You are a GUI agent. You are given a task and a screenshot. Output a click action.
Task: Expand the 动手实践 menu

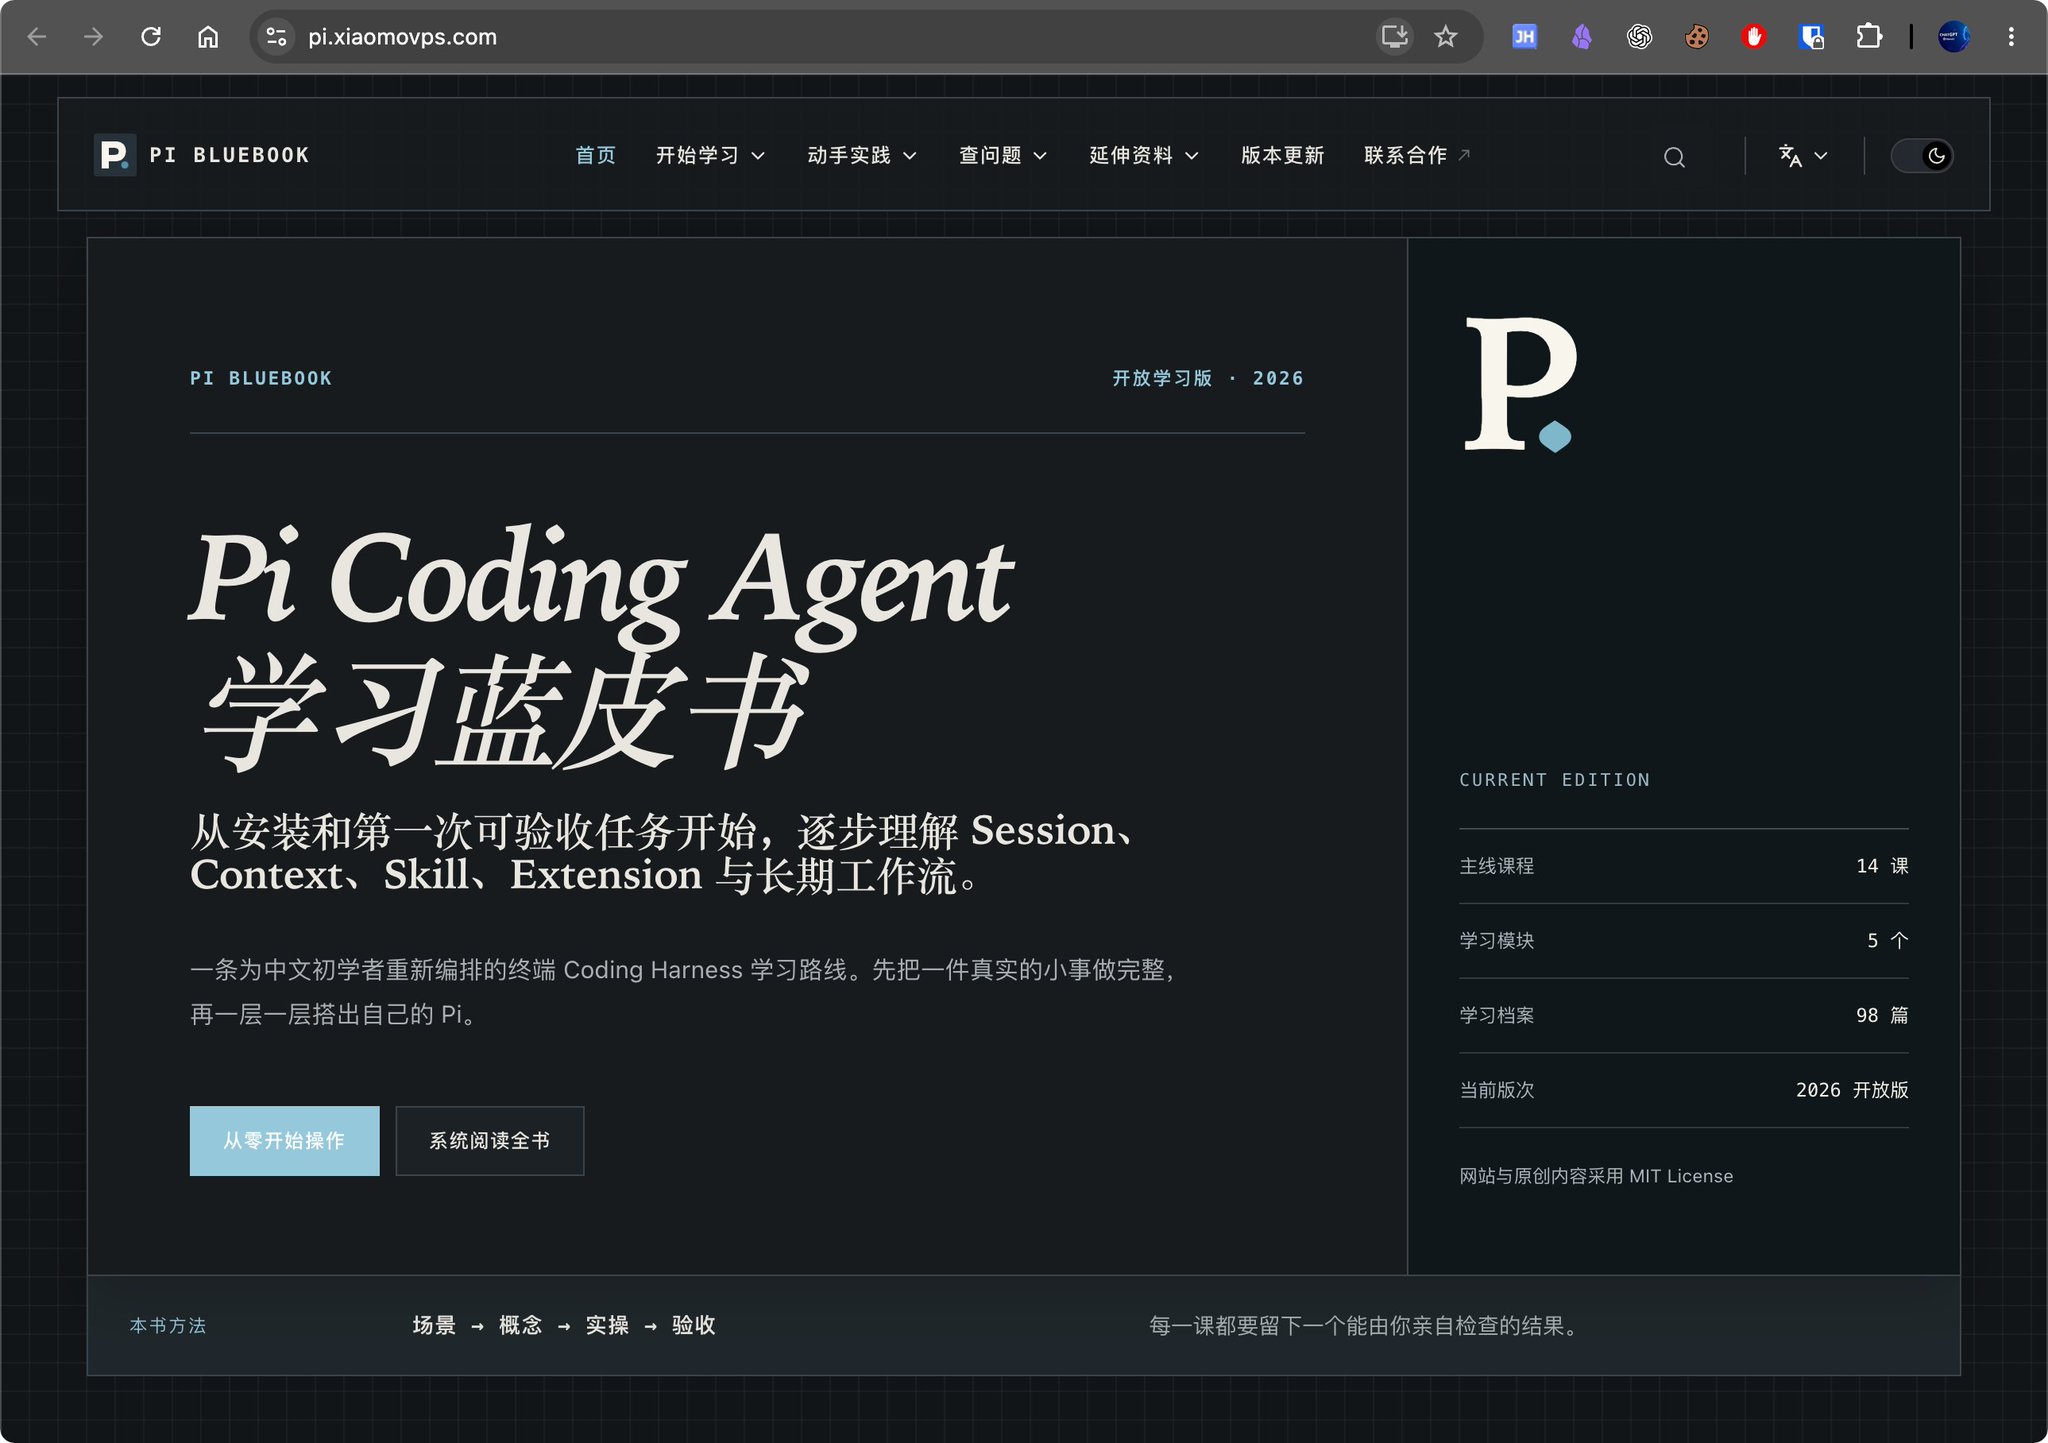coord(862,155)
